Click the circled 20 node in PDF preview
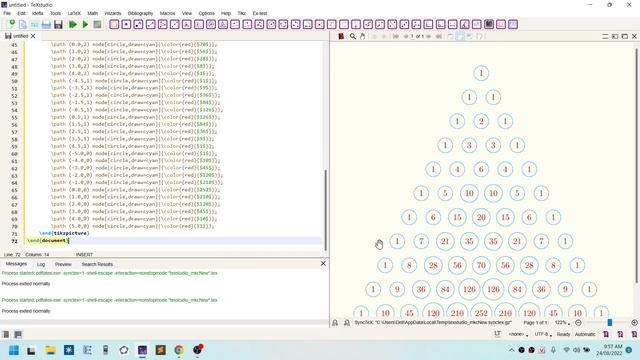The width and height of the screenshot is (640, 360). coord(481,217)
